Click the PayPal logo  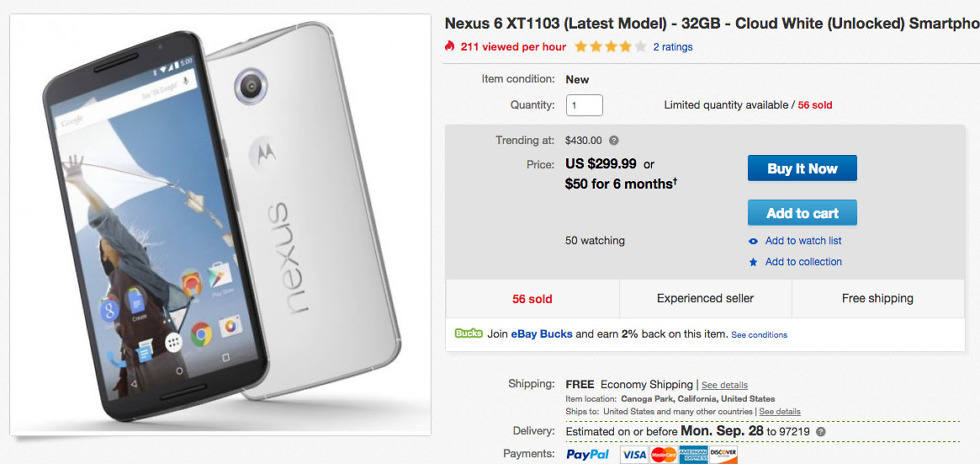coord(589,455)
